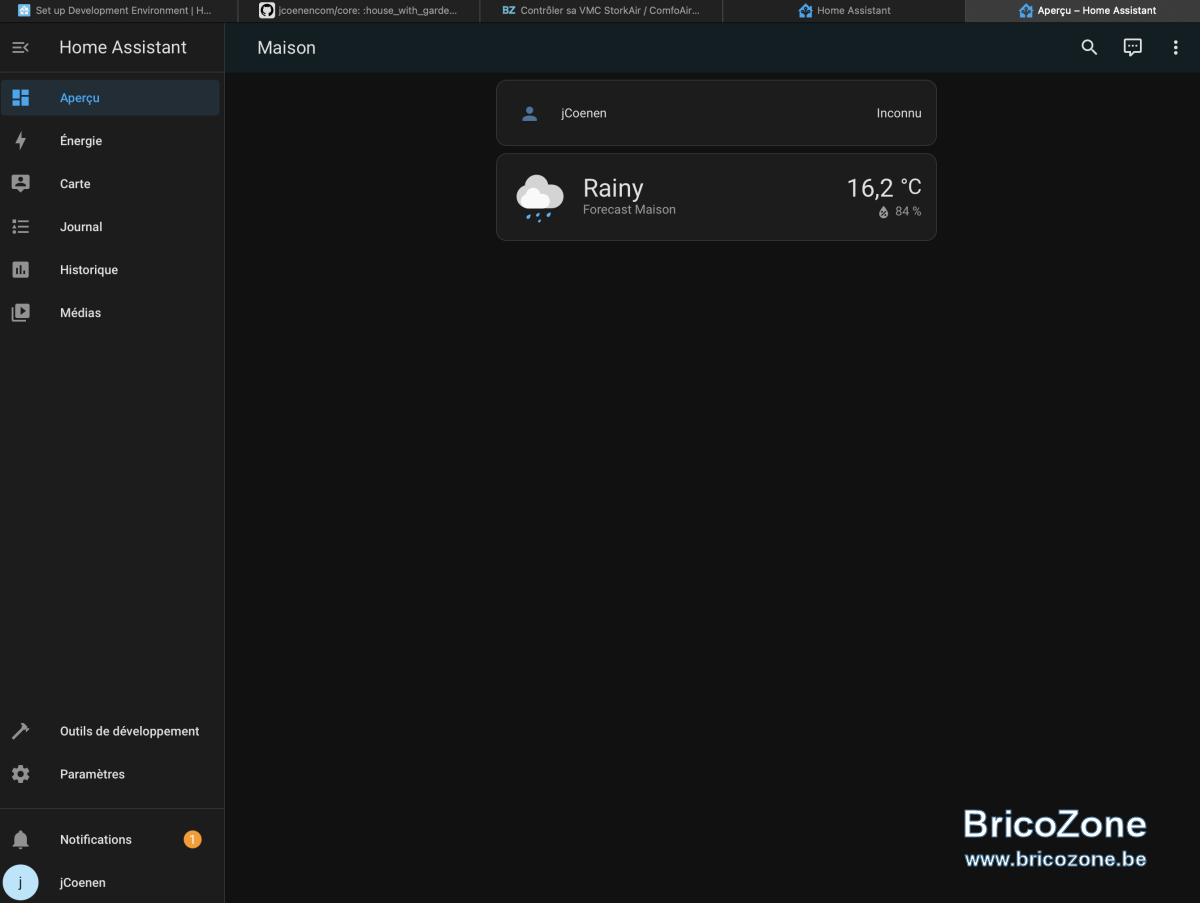Switch to Contrôler sa VMC StorkAir tab

click(x=600, y=10)
